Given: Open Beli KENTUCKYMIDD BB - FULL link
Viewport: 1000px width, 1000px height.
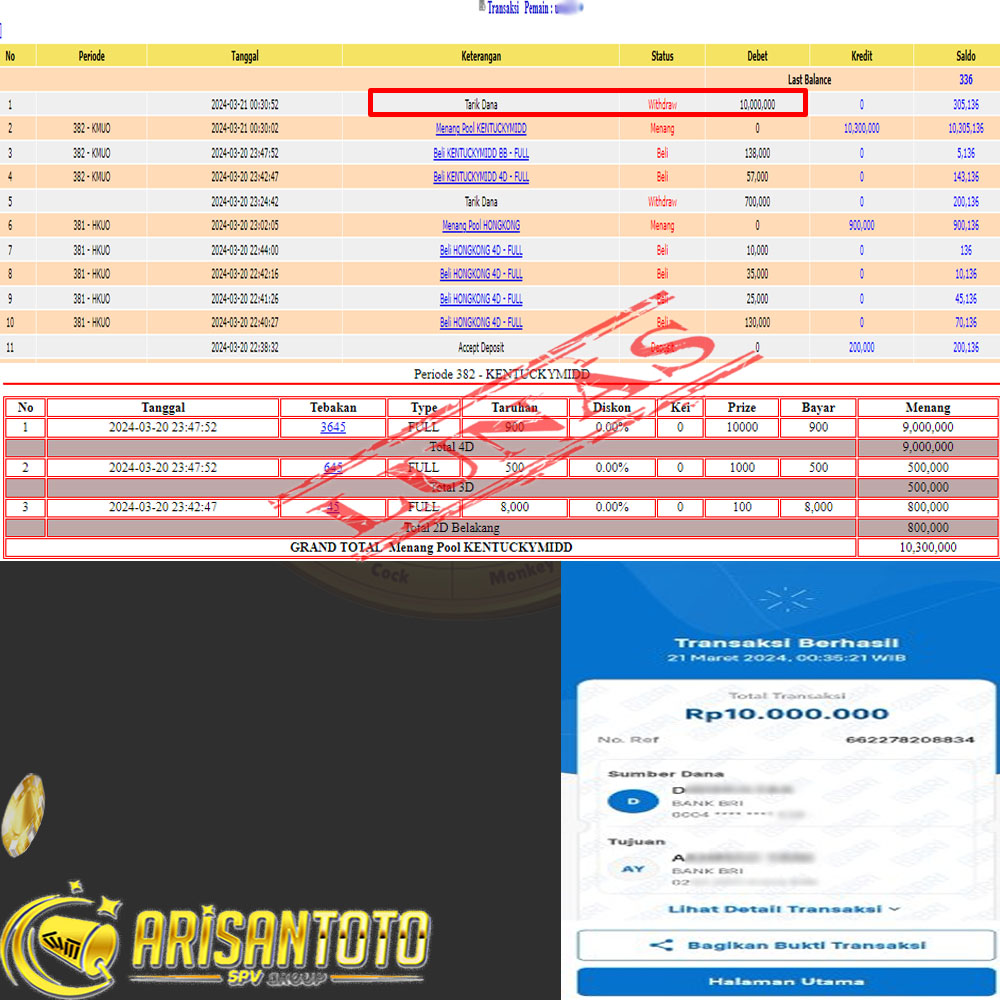Looking at the screenshot, I should [481, 153].
